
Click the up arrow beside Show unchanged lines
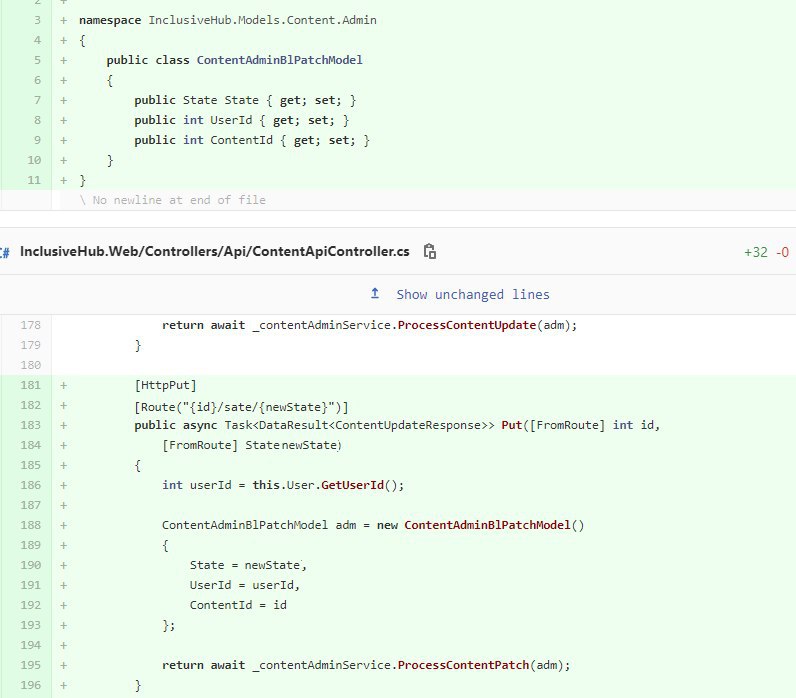[x=375, y=293]
